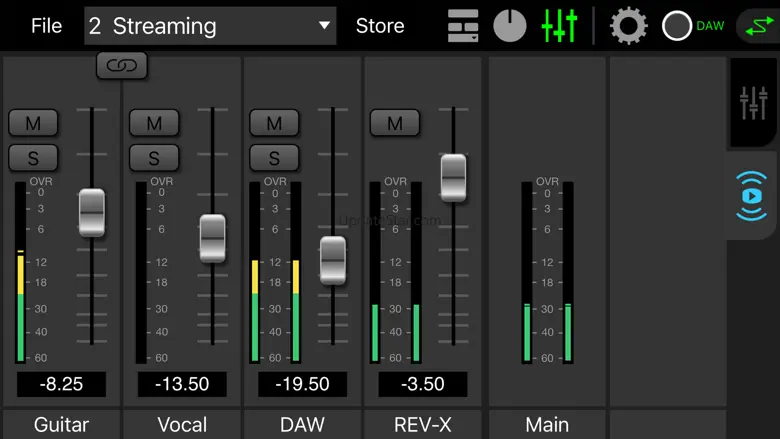The width and height of the screenshot is (780, 439).
Task: Toggle the Guitar/Vocal stereo link icon
Action: [x=122, y=66]
